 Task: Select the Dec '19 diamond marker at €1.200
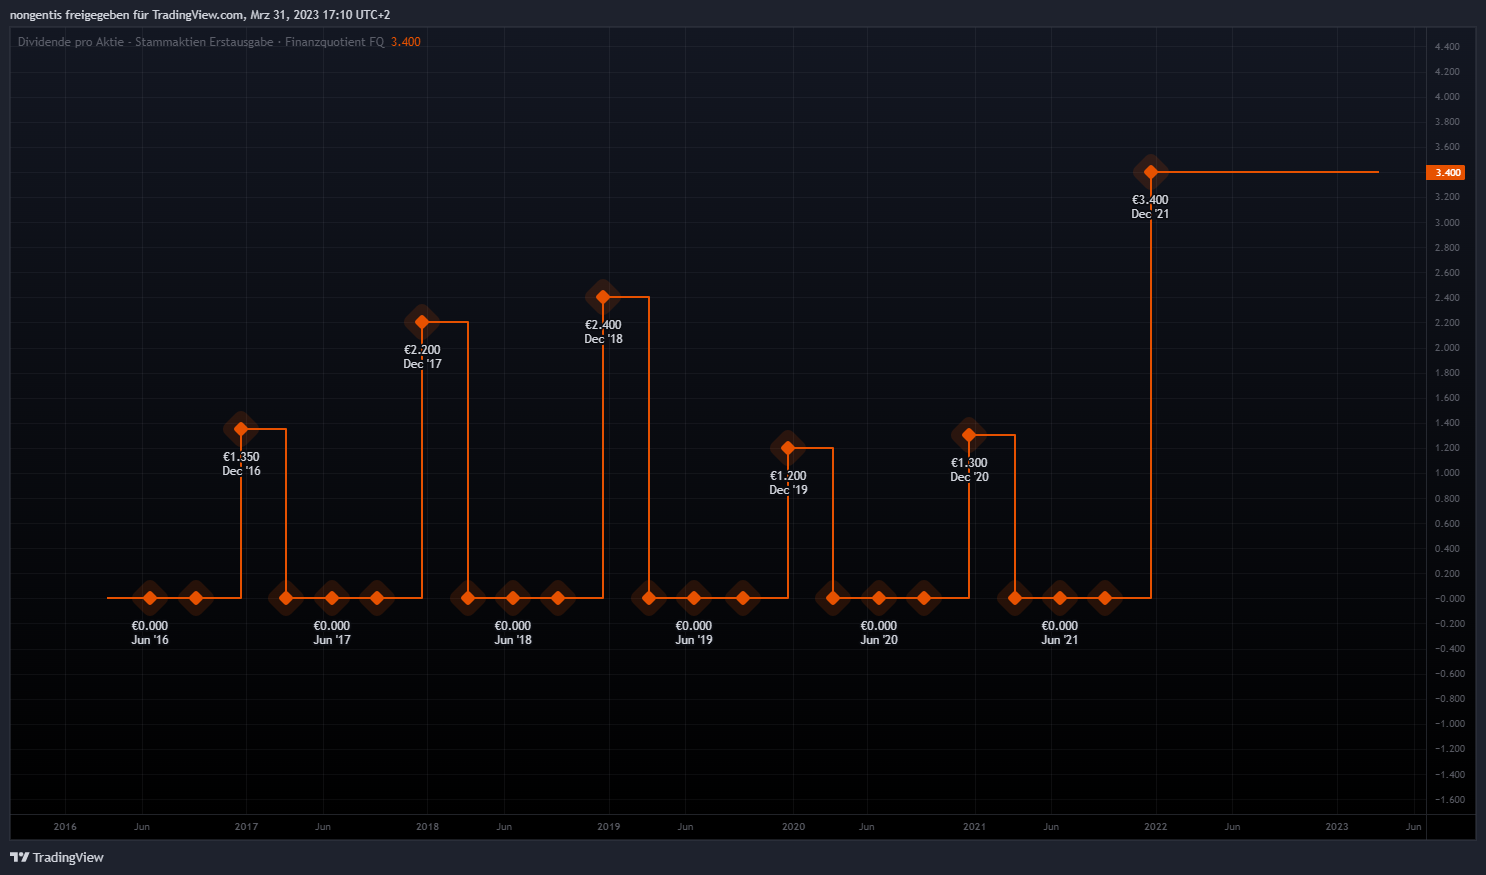click(x=788, y=448)
